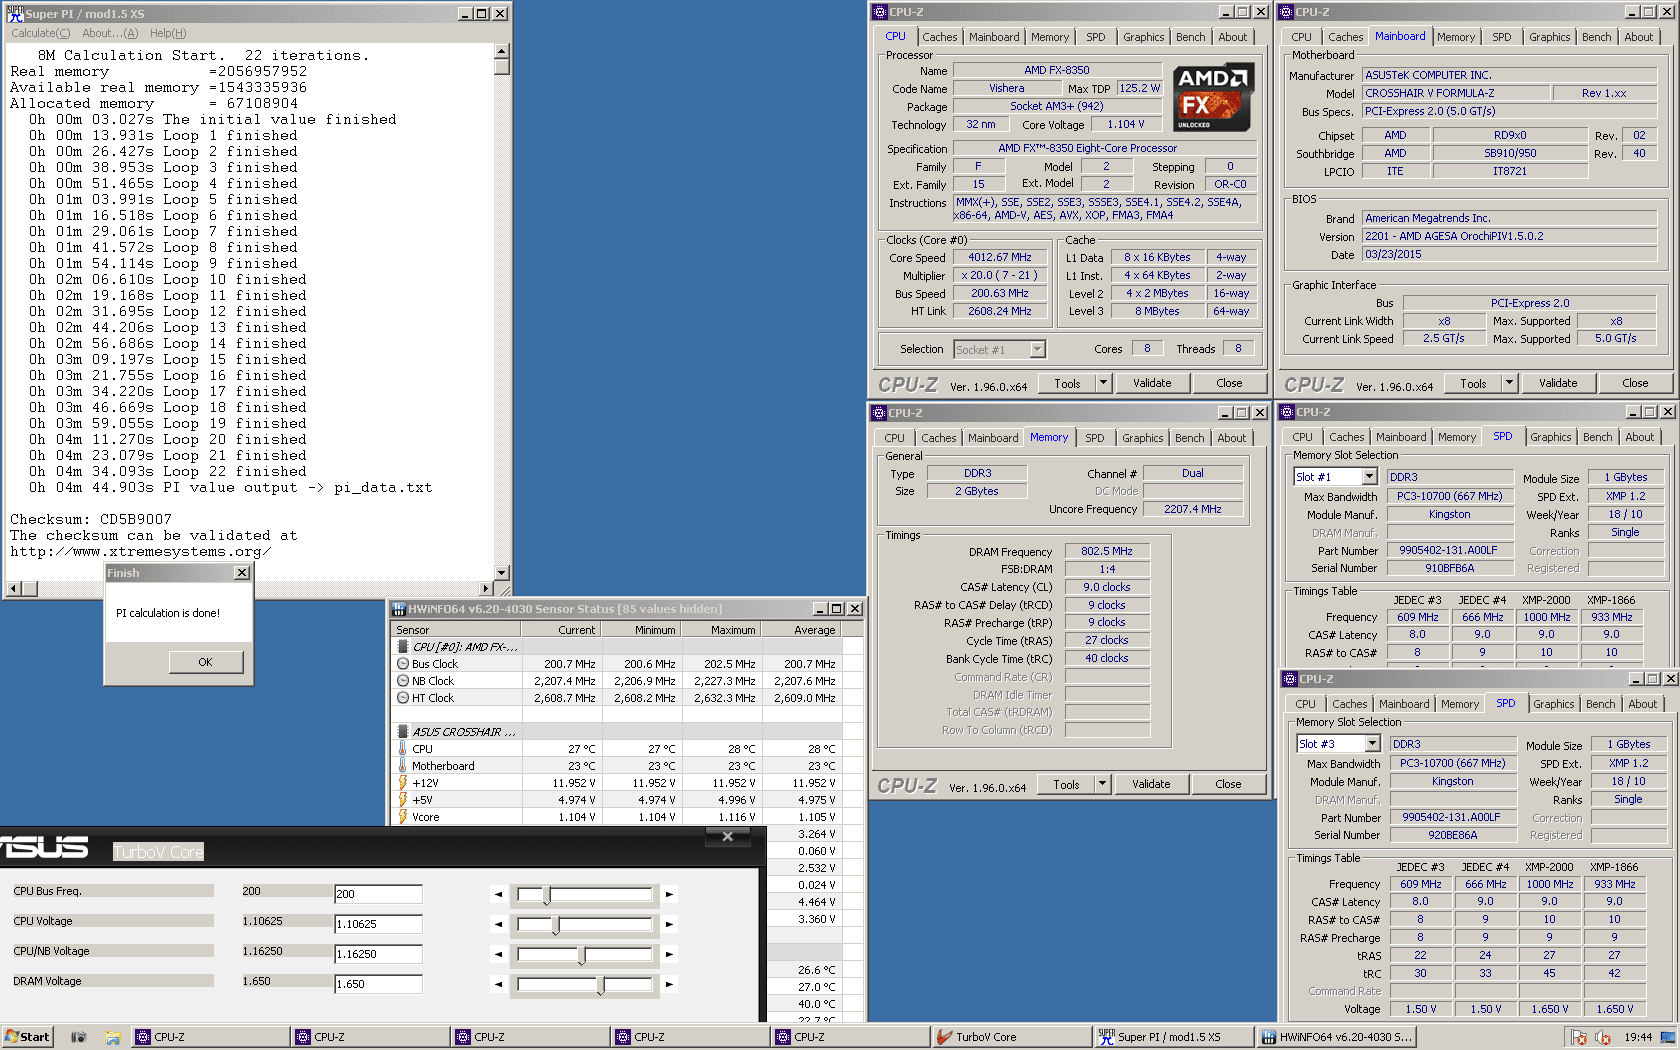
Task: Click the NB Clock sensor clock icon
Action: 403,681
